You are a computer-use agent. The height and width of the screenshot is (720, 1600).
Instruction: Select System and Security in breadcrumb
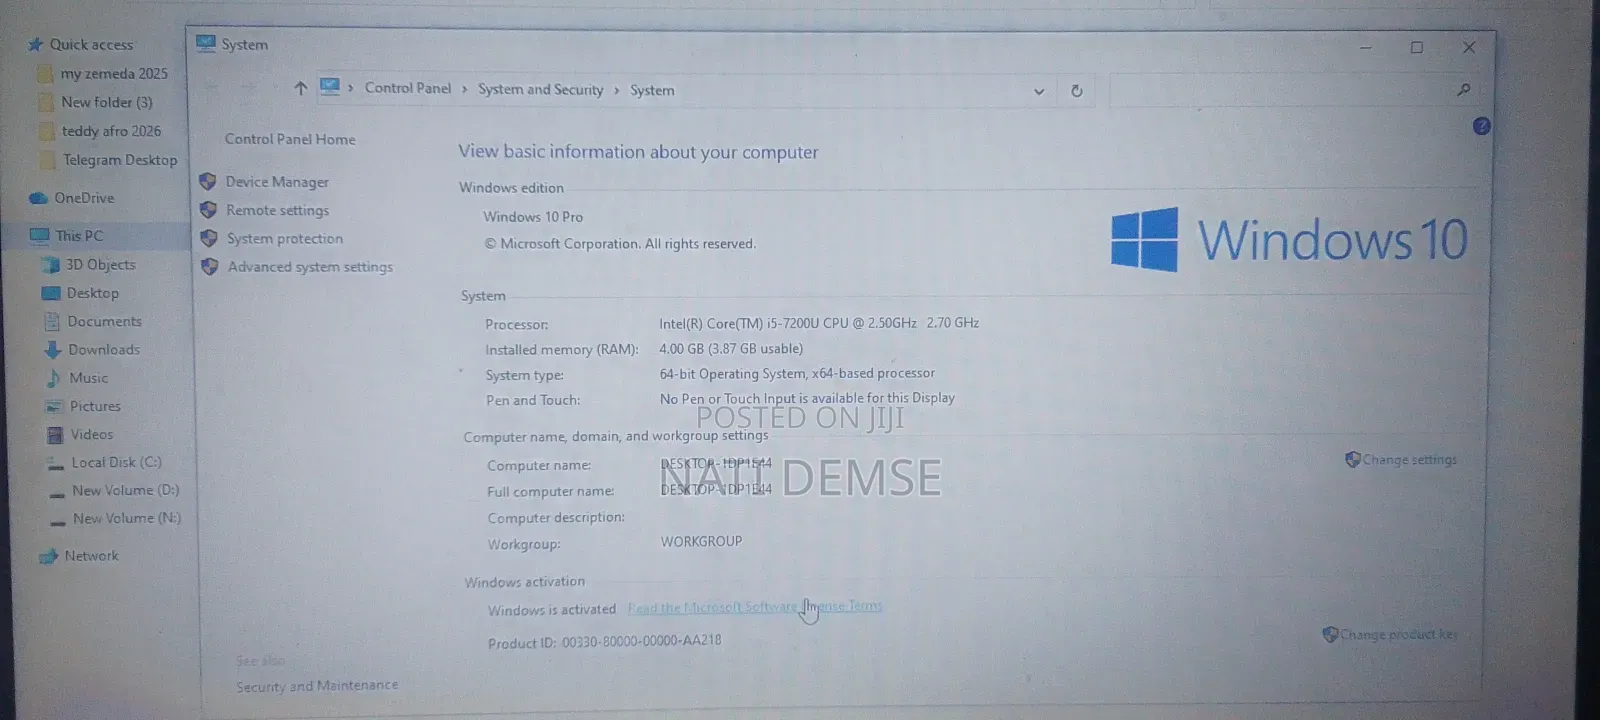pyautogui.click(x=540, y=89)
